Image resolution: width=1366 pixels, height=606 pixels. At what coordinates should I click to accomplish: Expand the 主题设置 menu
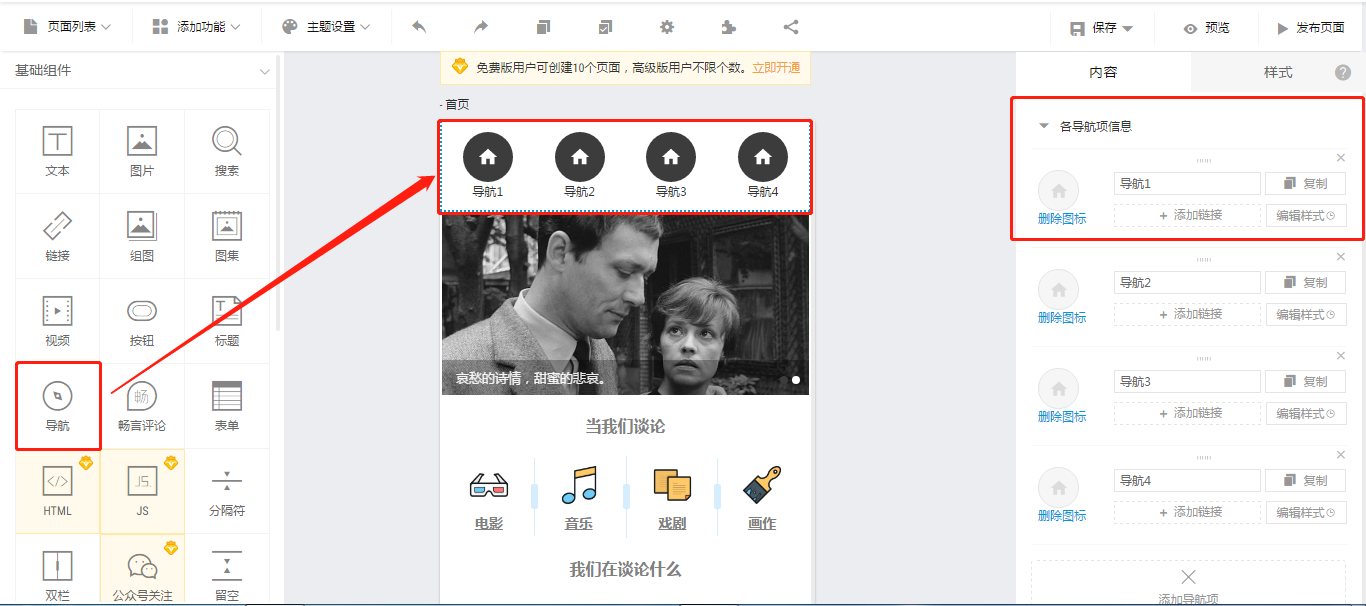326,27
